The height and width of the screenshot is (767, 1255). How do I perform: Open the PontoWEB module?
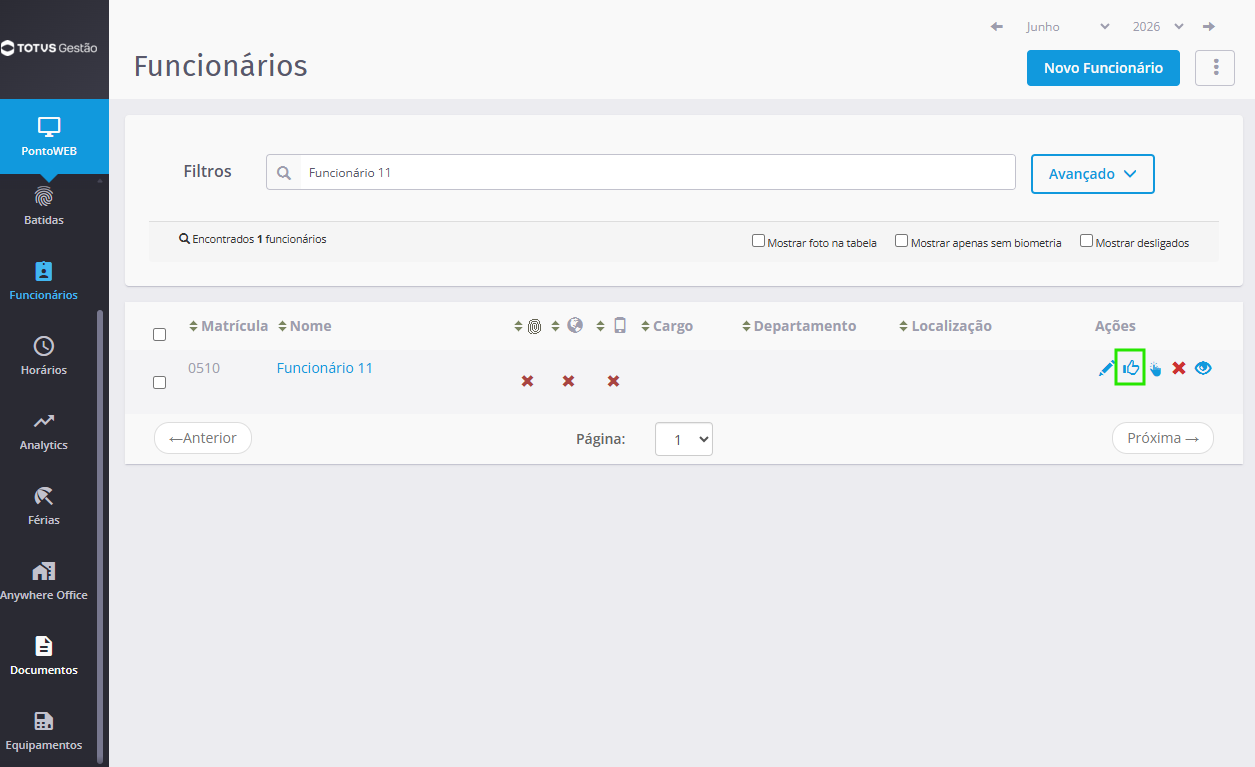(49, 138)
